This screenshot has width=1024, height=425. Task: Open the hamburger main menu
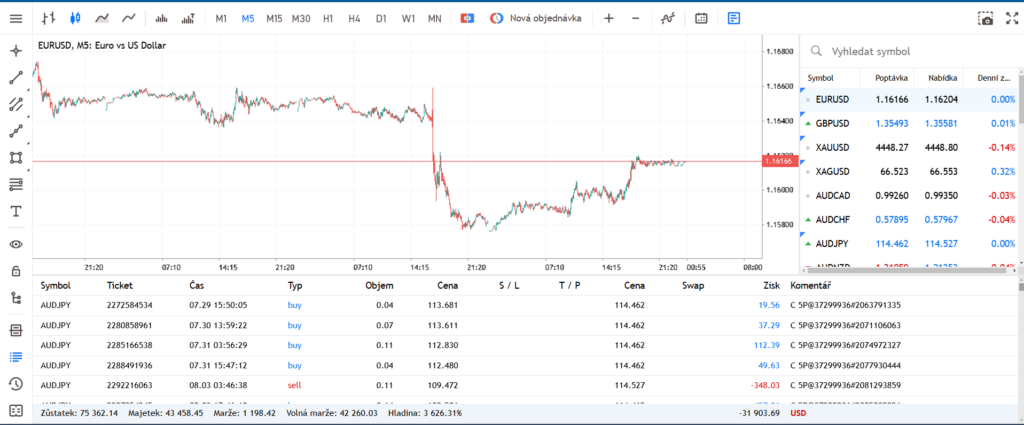pos(16,19)
